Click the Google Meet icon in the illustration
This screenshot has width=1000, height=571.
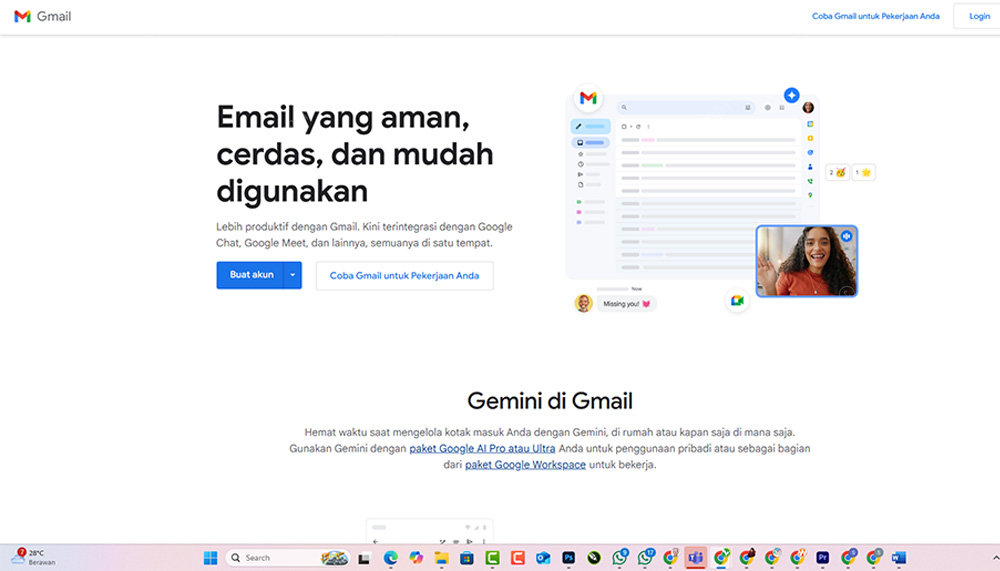tap(737, 300)
